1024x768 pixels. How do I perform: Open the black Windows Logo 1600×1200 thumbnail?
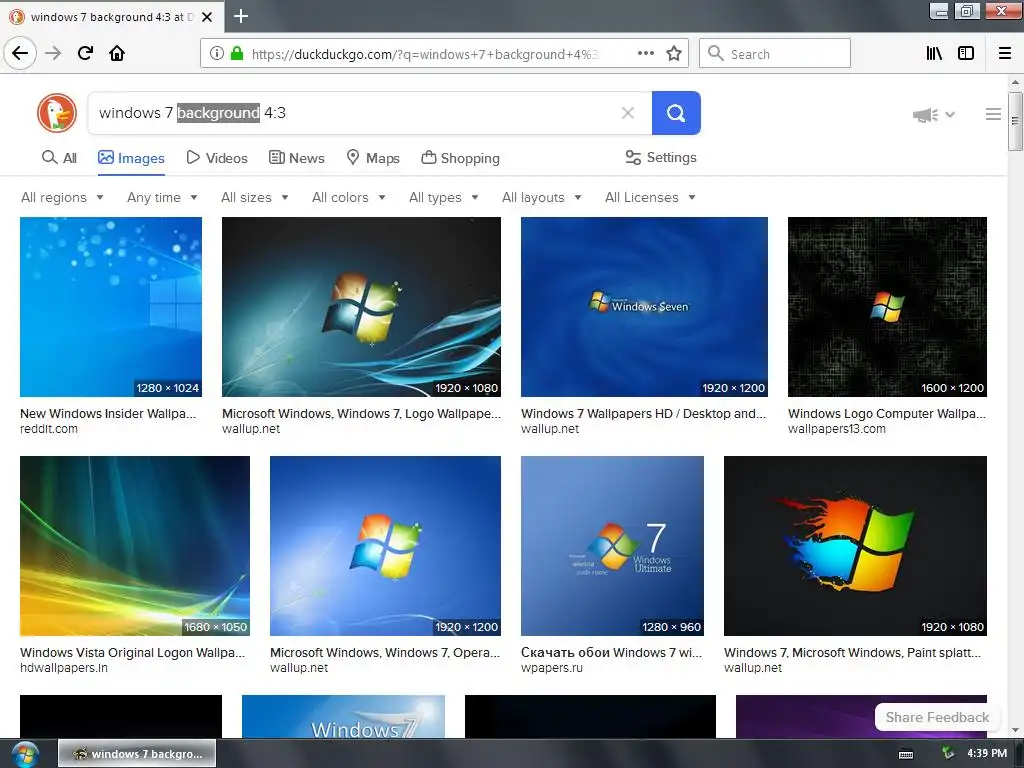point(887,307)
